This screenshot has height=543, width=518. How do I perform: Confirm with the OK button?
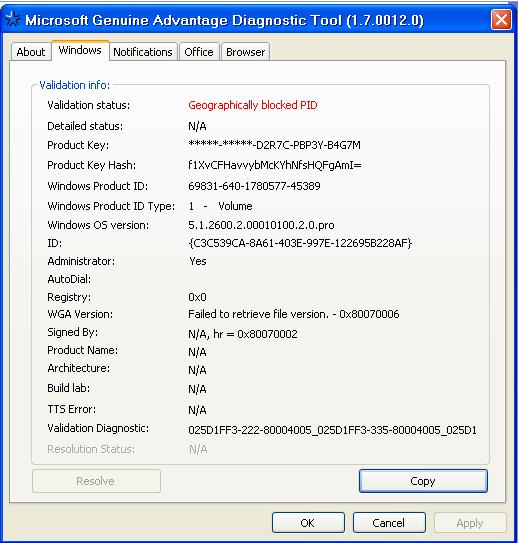click(308, 523)
